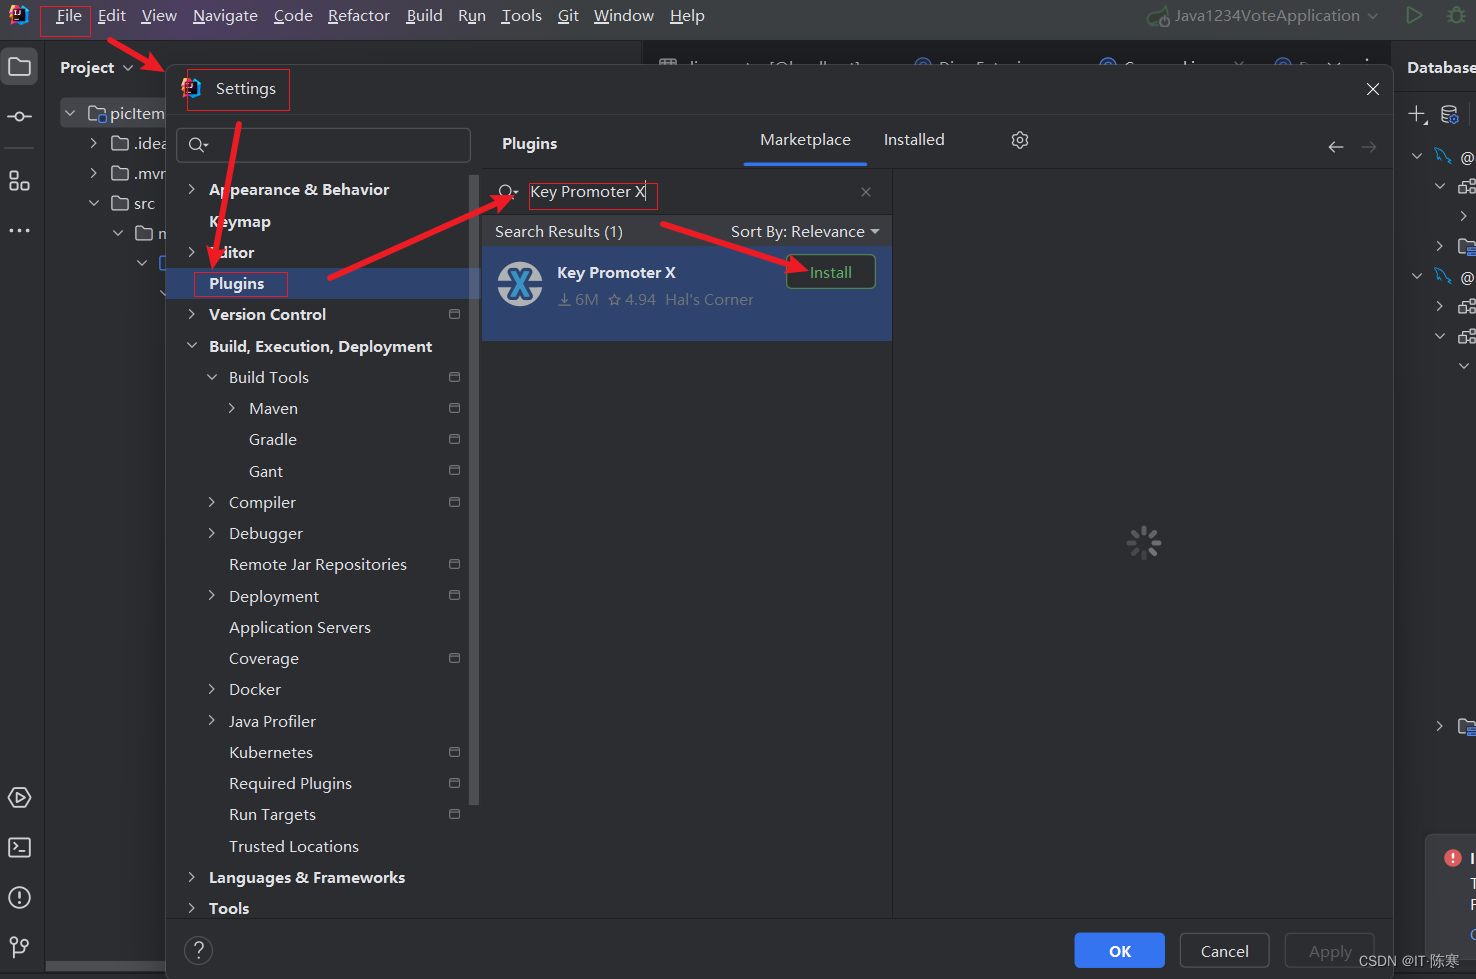Image resolution: width=1476 pixels, height=979 pixels.
Task: Click the disabled Apply button
Action: [1329, 951]
